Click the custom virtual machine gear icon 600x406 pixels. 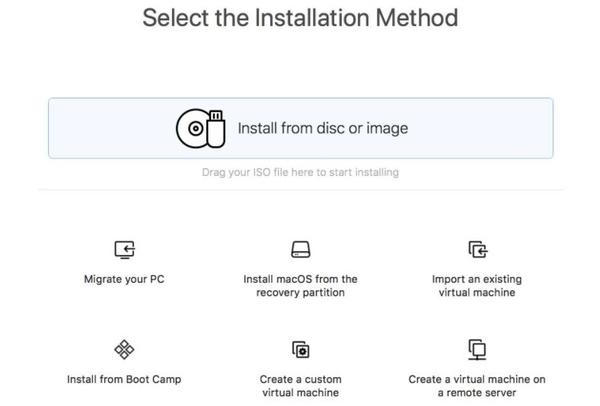pos(301,349)
